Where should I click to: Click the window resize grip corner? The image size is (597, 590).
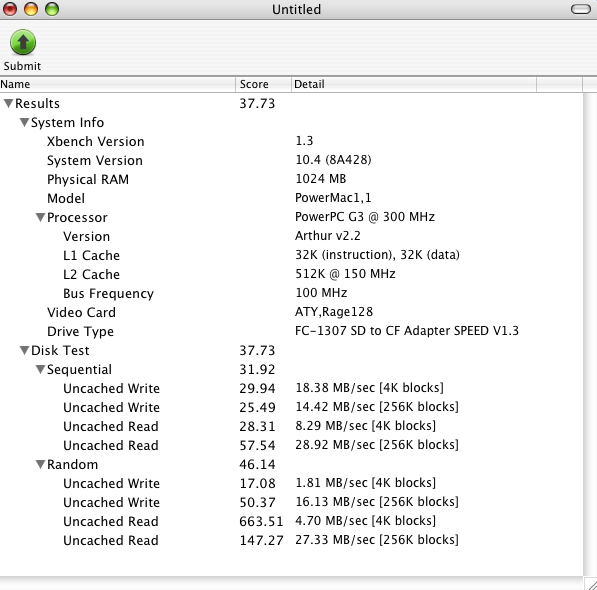(x=591, y=584)
